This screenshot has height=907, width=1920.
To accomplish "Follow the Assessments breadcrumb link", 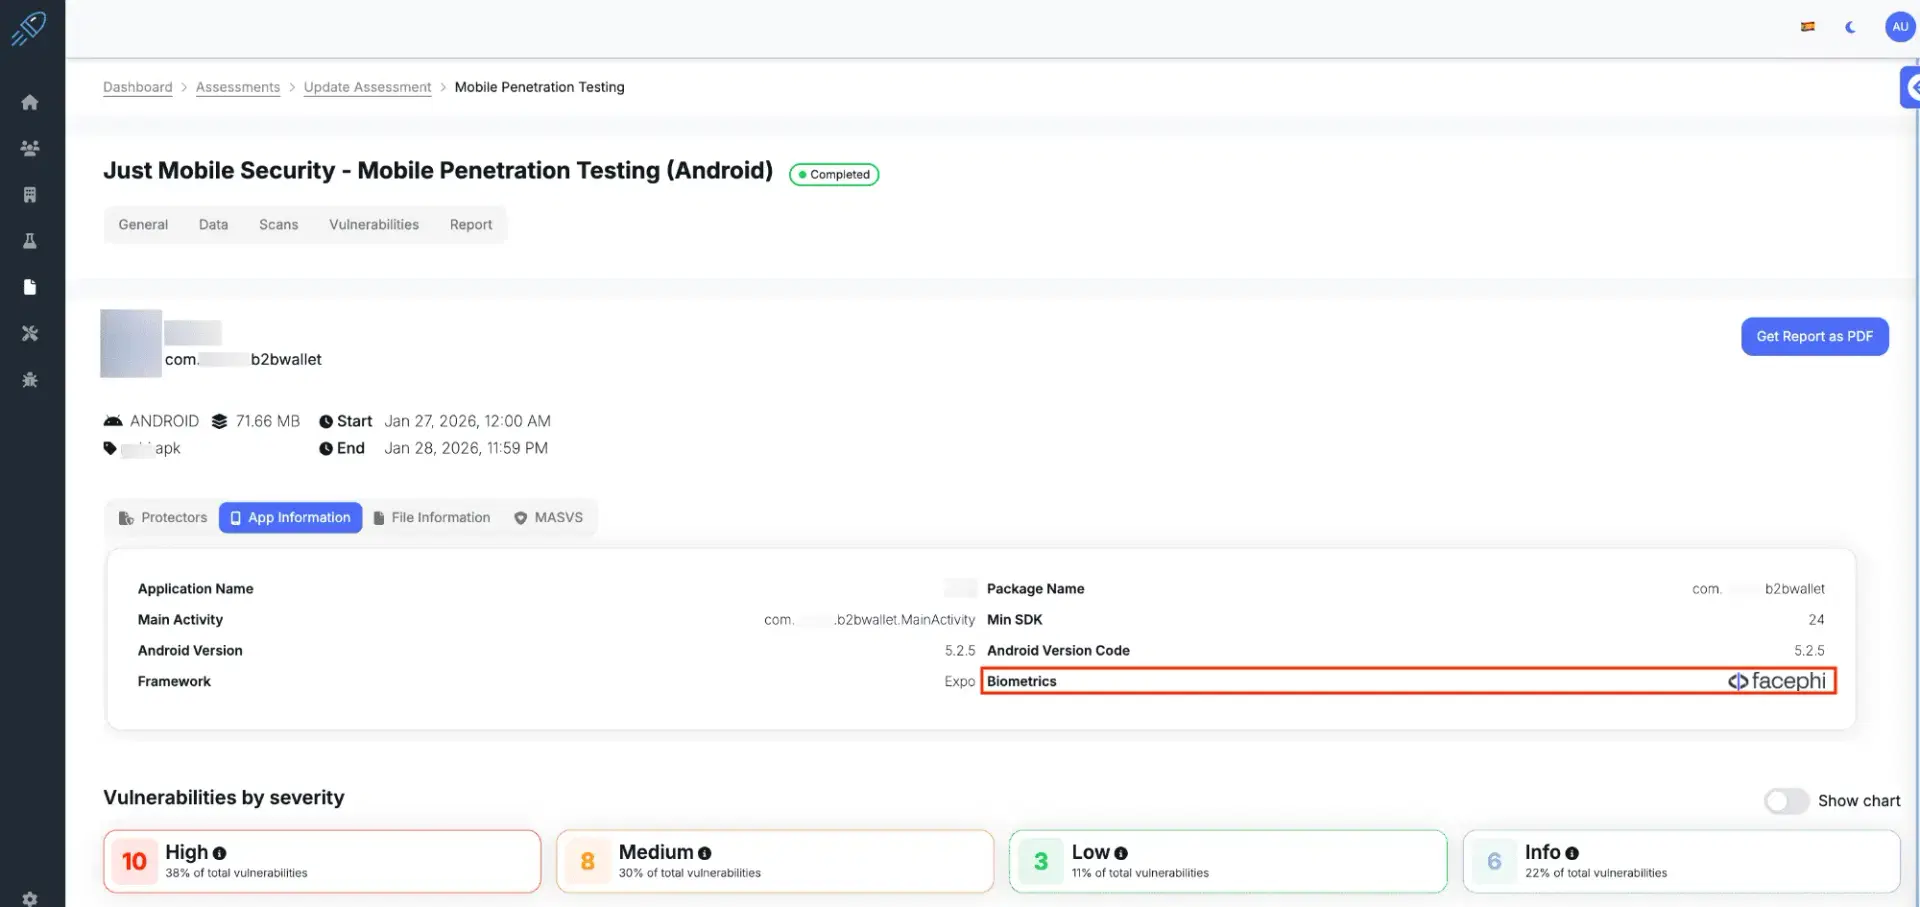I will coord(238,88).
